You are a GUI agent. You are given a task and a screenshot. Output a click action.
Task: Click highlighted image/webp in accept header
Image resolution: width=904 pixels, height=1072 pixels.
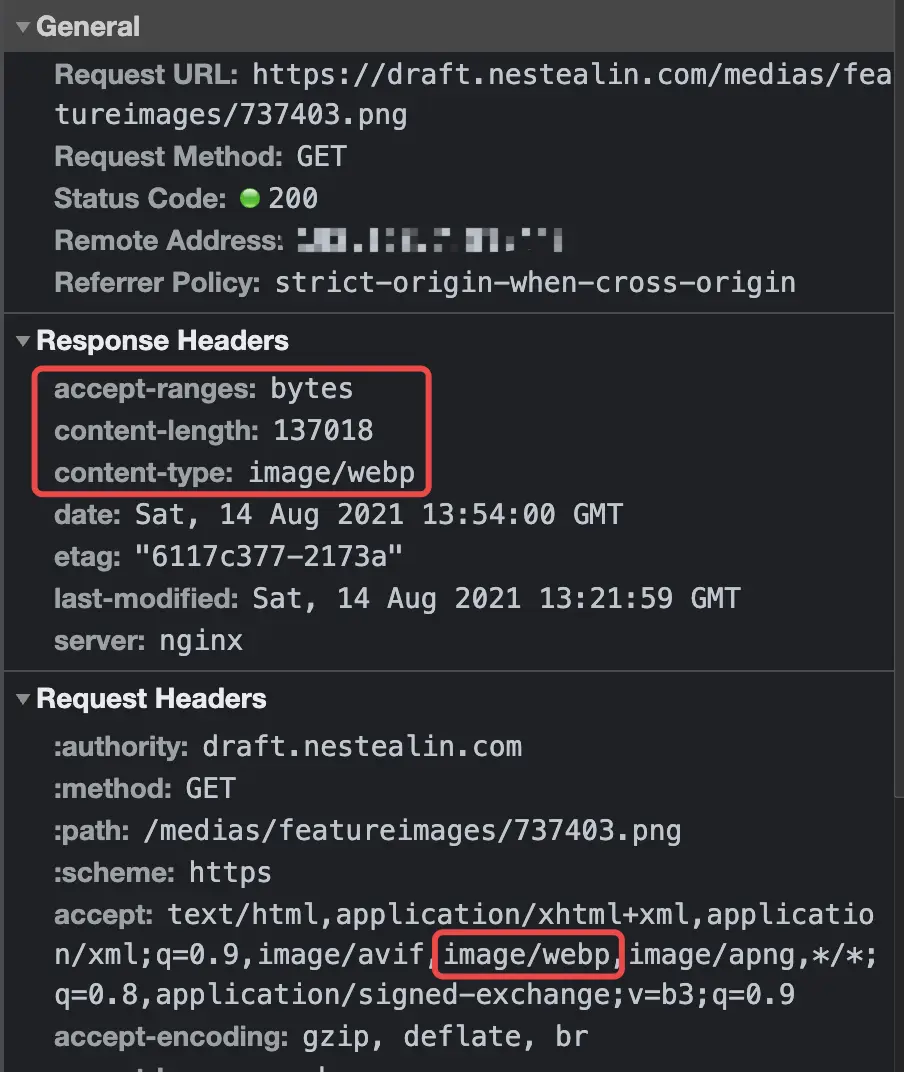(527, 954)
